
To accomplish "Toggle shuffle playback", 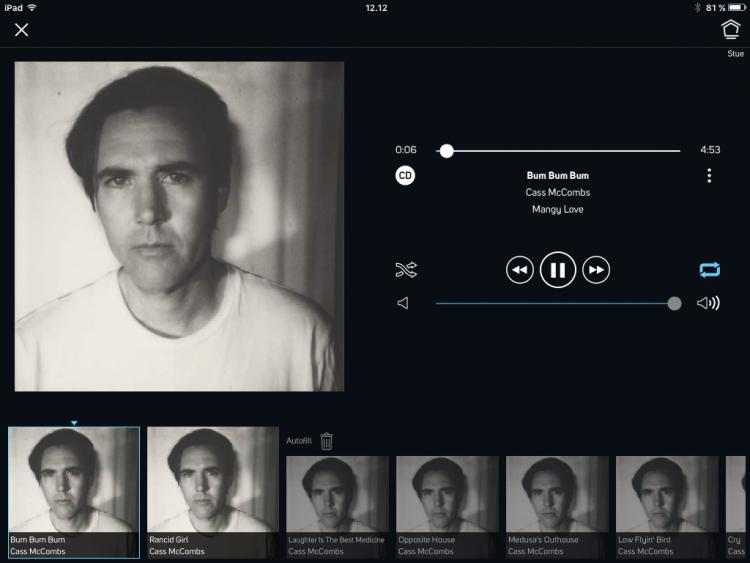I will pyautogui.click(x=406, y=270).
